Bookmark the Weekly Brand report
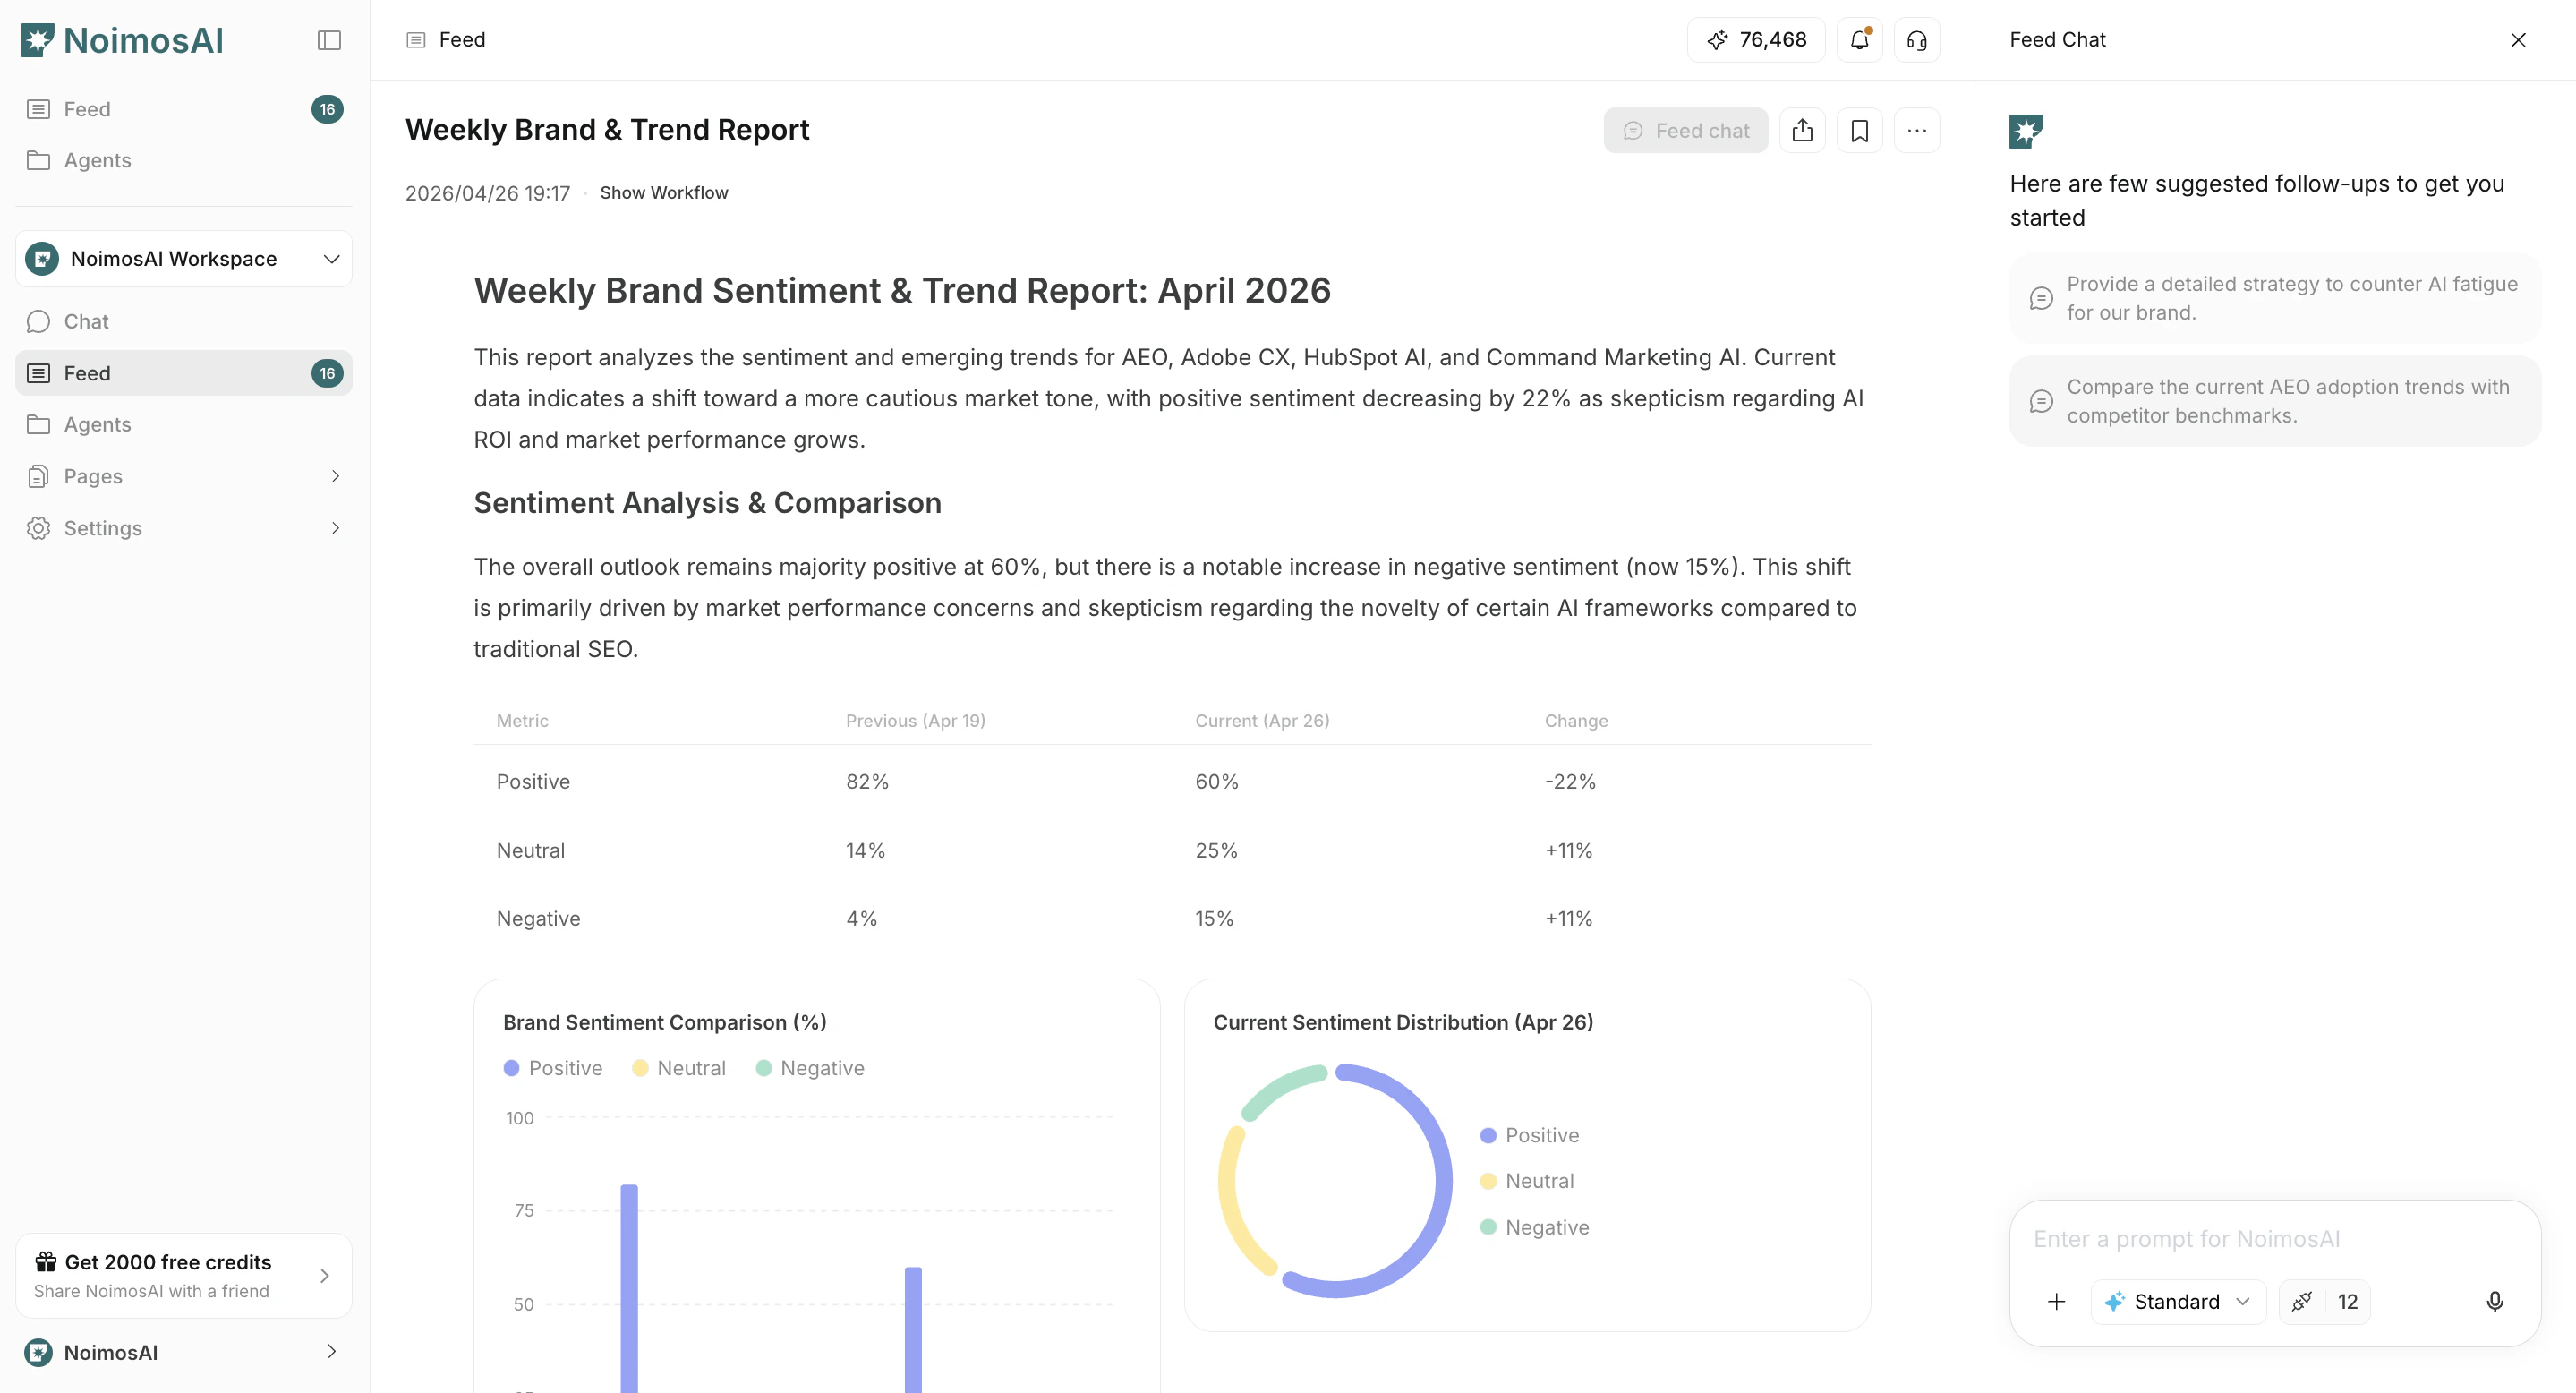The height and width of the screenshot is (1393, 2576). point(1860,131)
